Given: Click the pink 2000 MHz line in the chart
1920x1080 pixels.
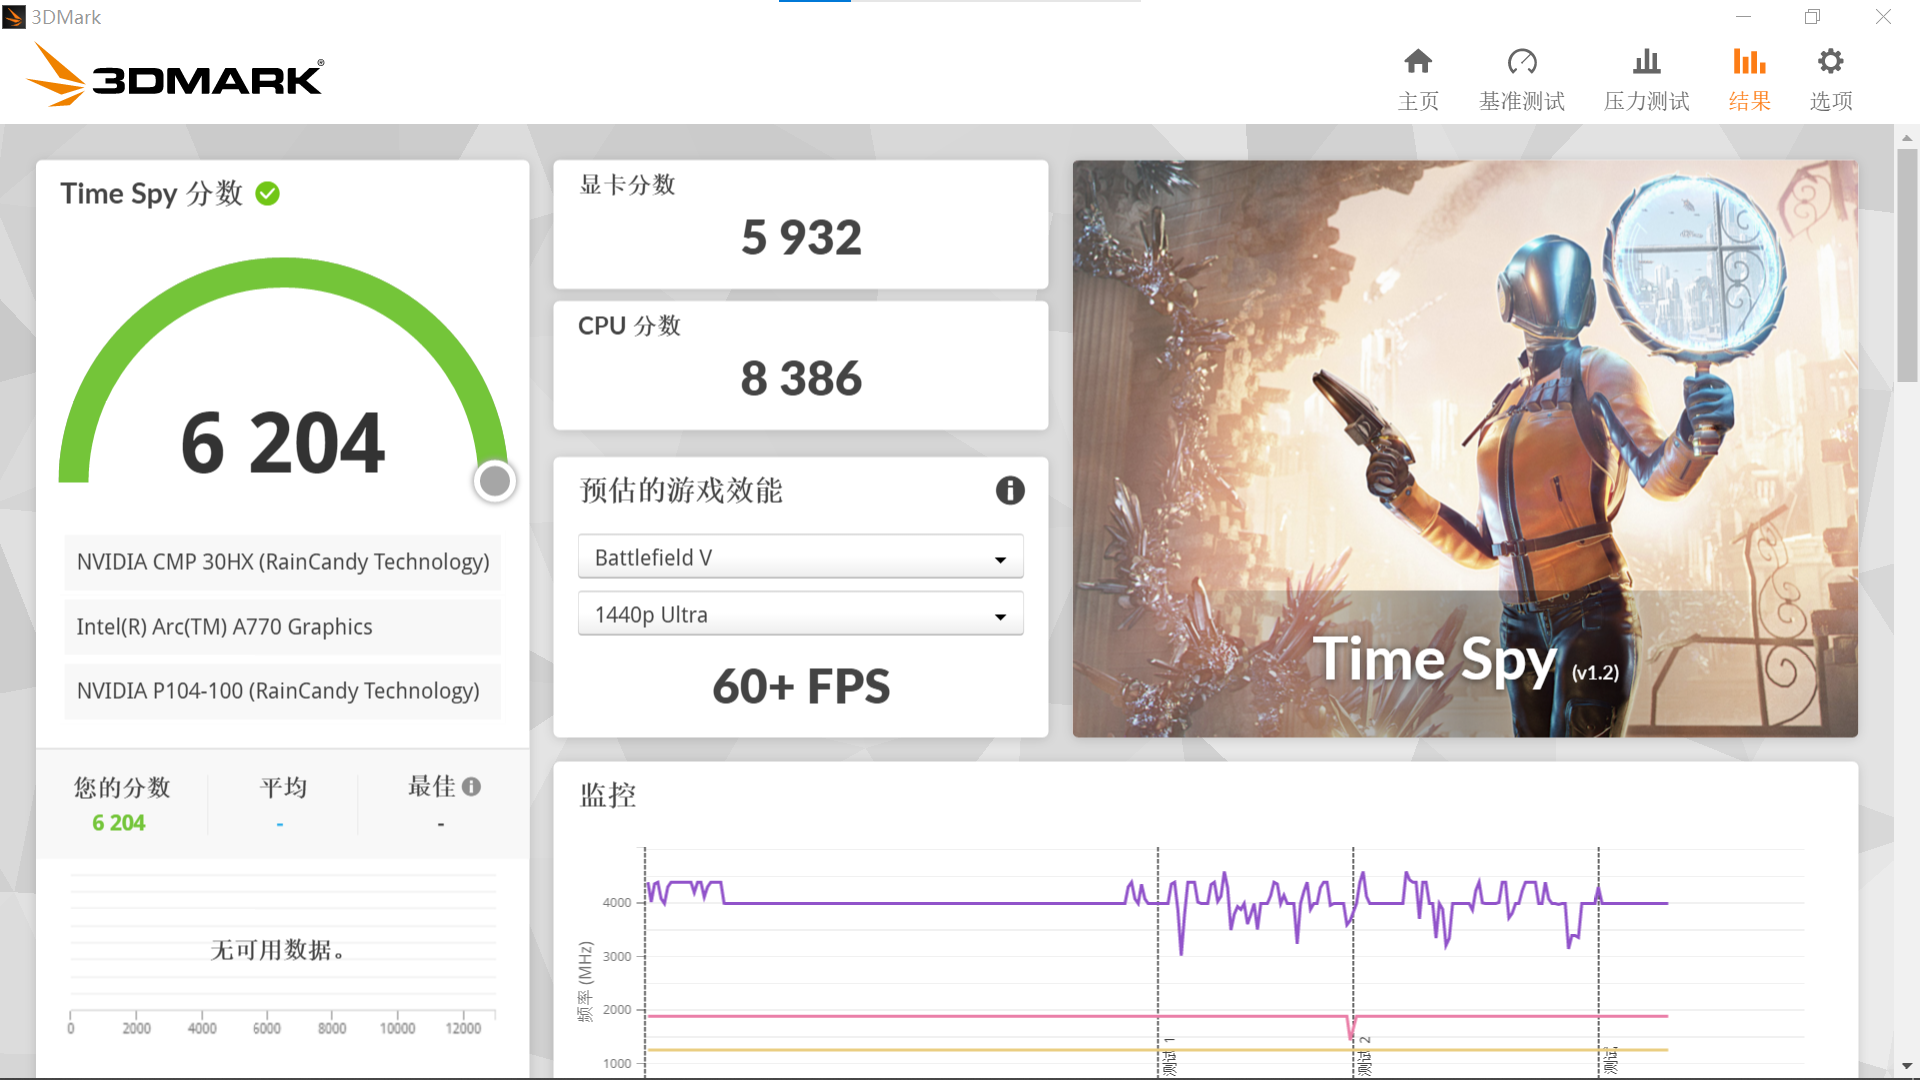Looking at the screenshot, I should pyautogui.click(x=1000, y=1016).
